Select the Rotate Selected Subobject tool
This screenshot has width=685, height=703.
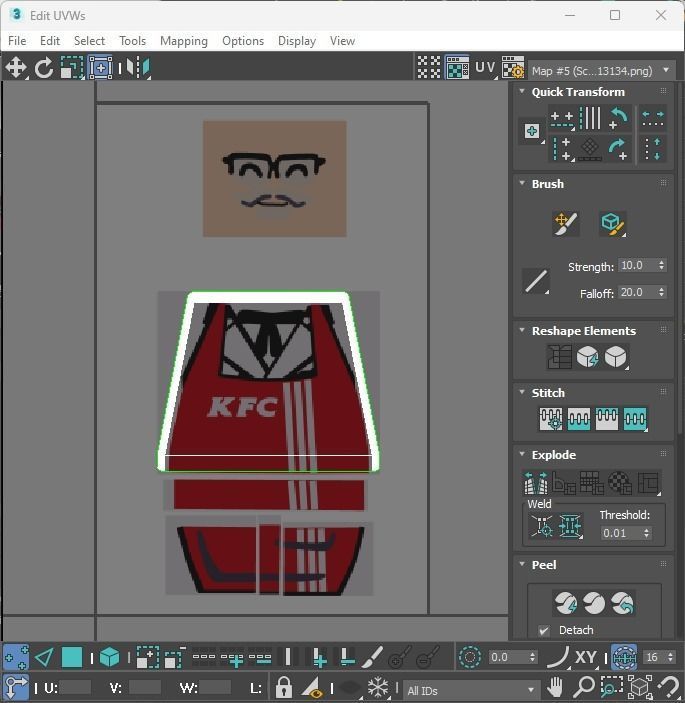(x=43, y=68)
